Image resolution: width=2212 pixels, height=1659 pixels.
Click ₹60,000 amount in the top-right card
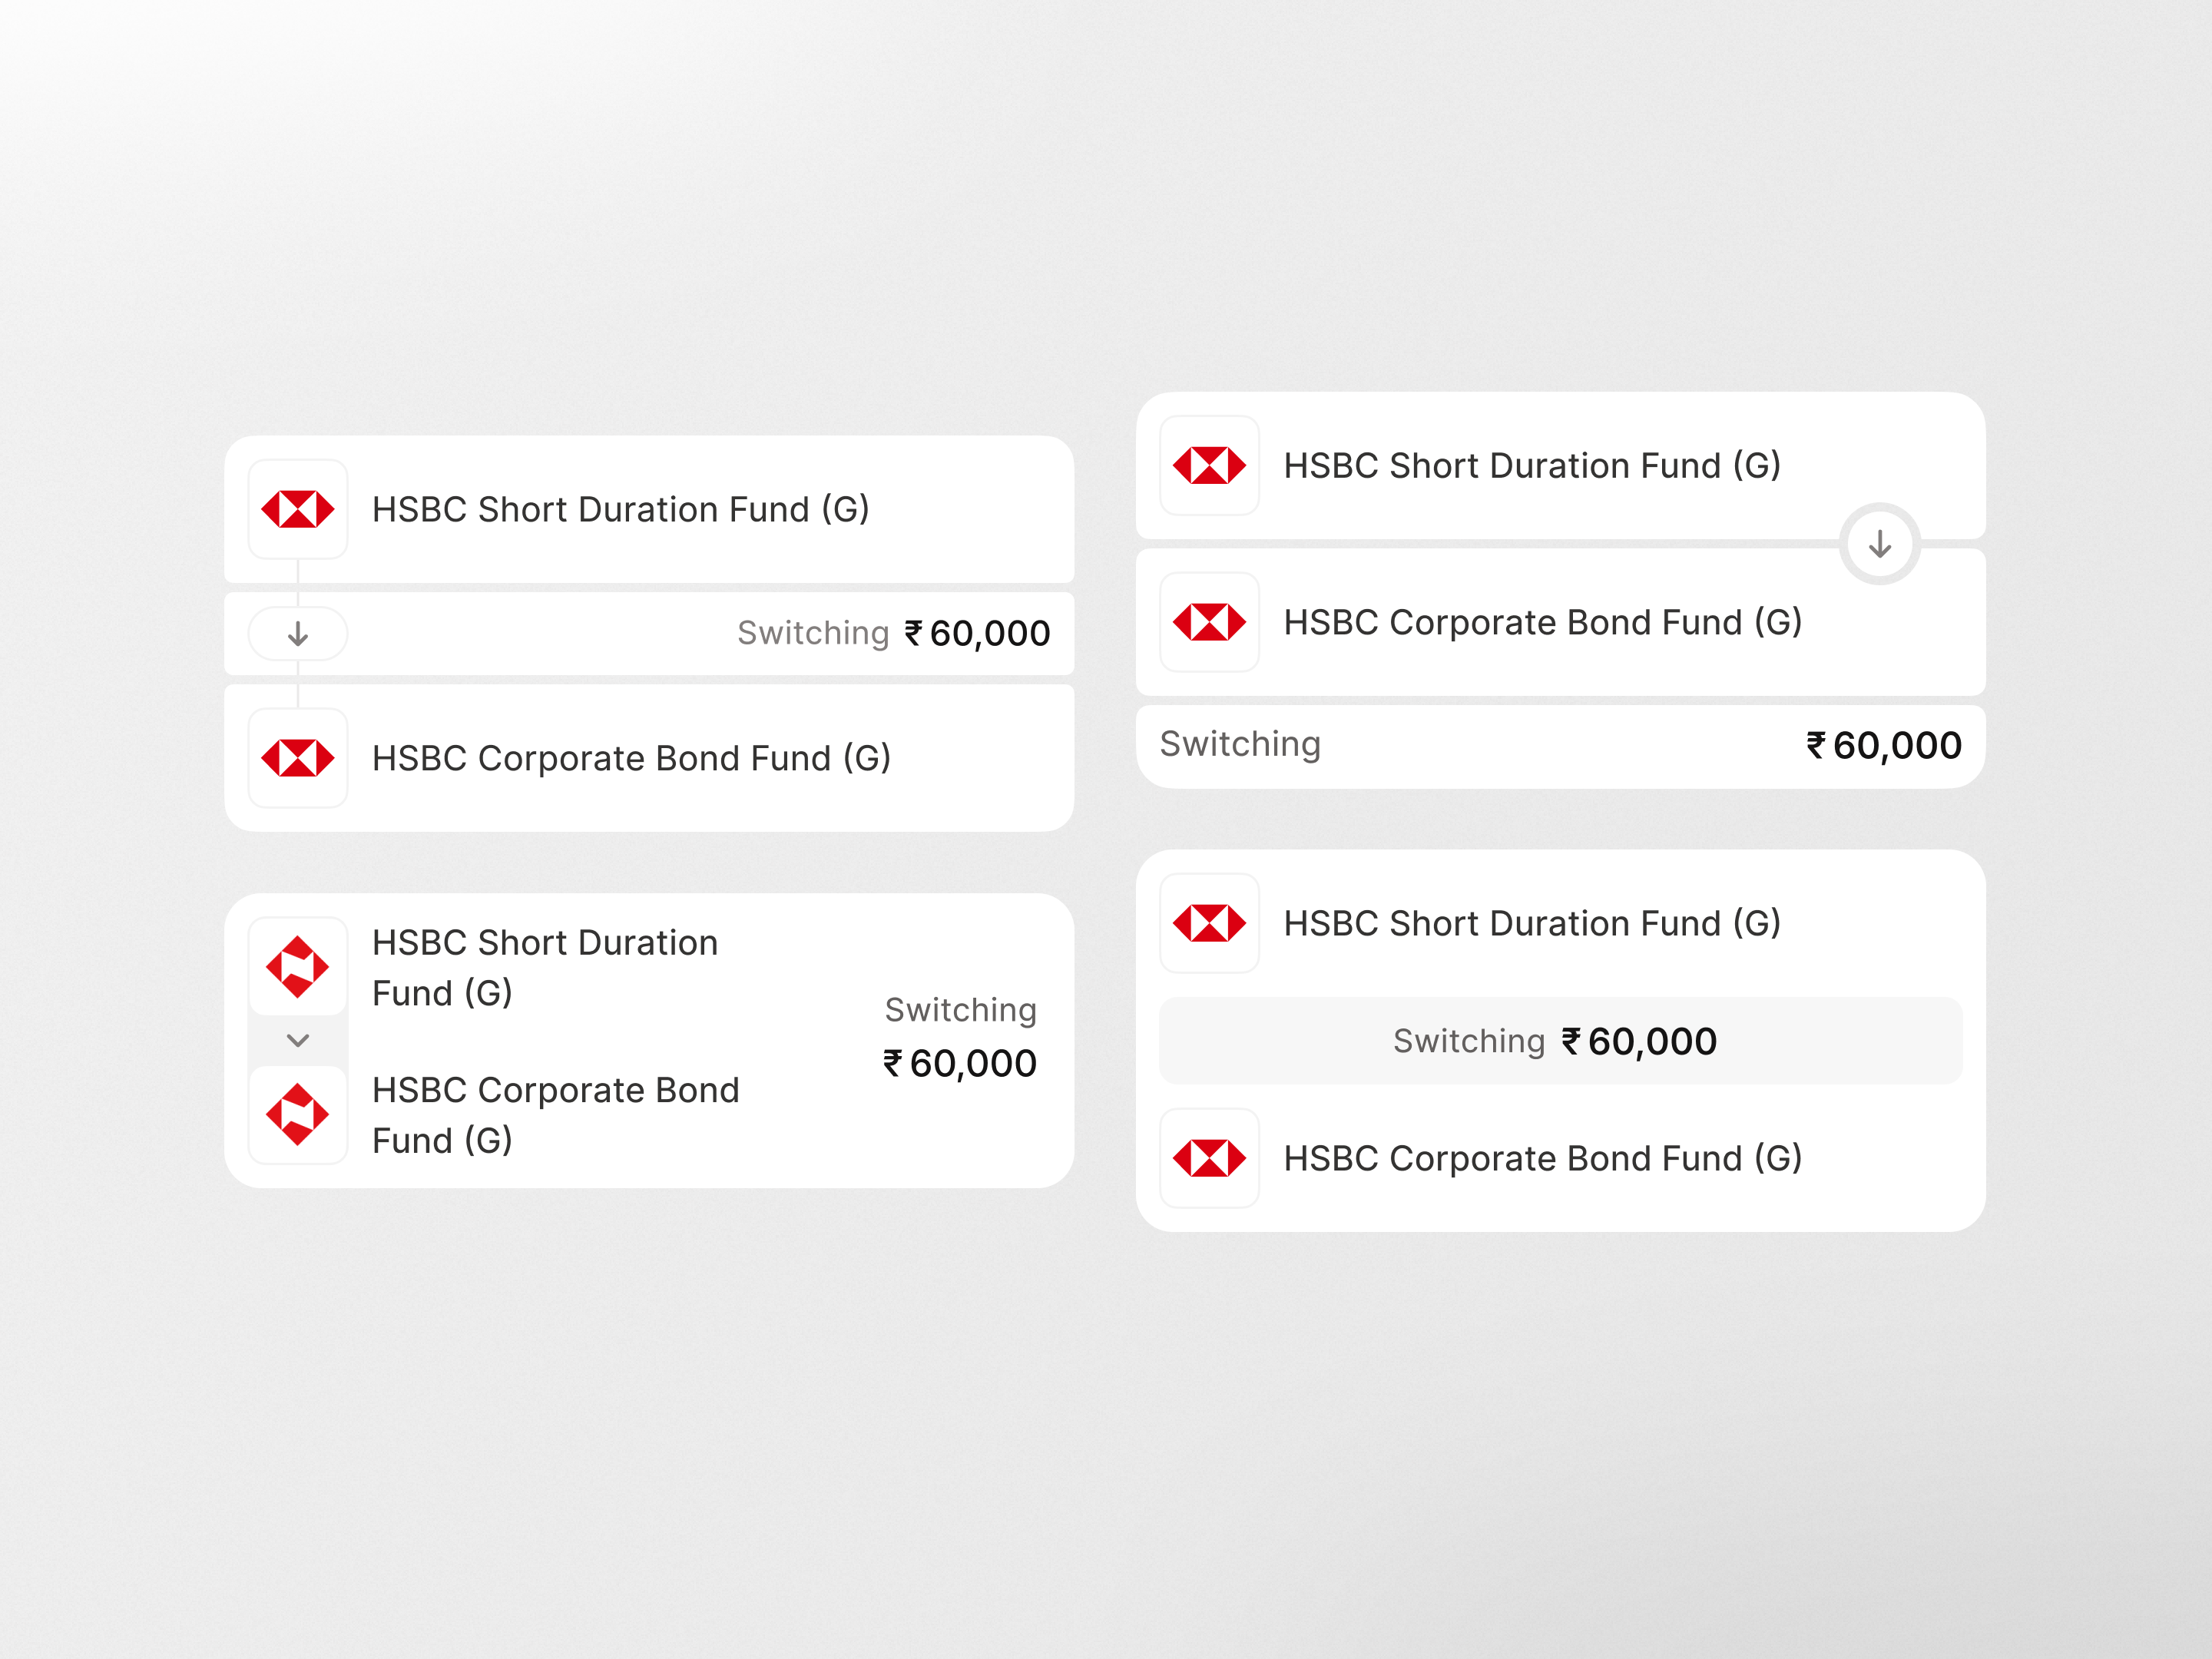click(x=1884, y=746)
